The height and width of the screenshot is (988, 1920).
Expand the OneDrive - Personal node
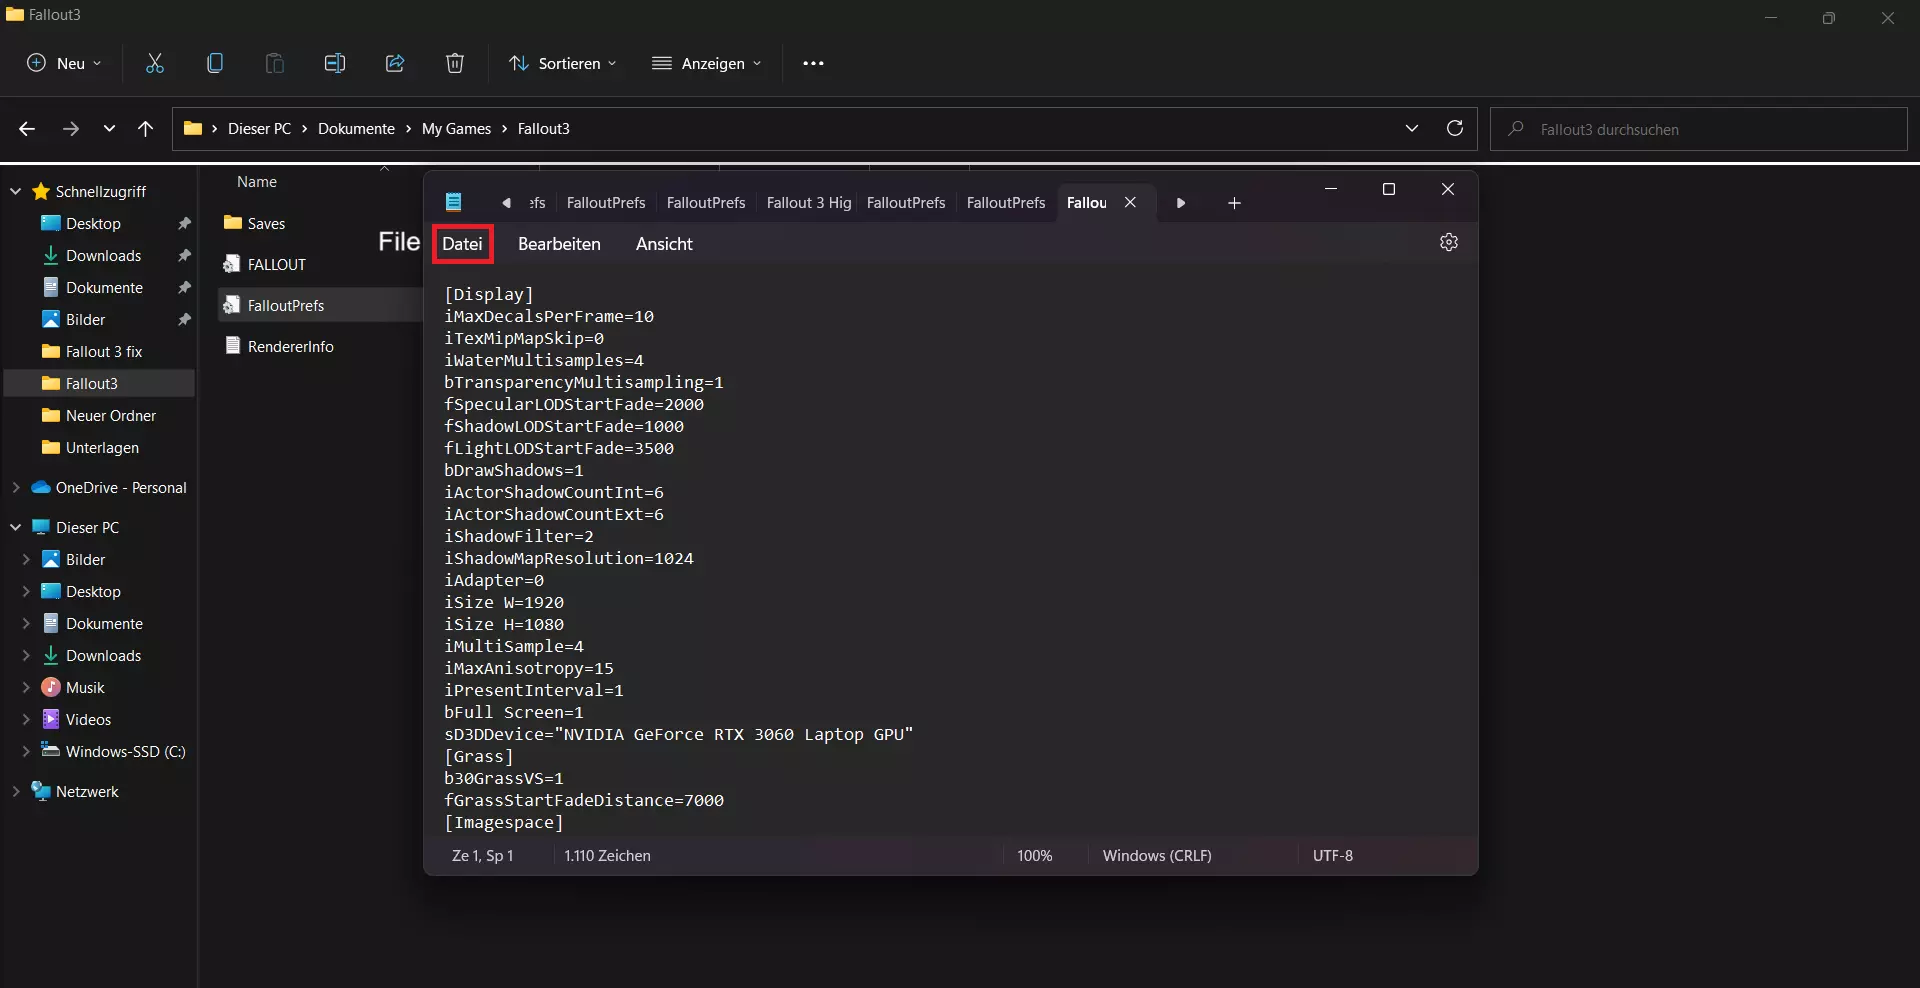pyautogui.click(x=16, y=488)
